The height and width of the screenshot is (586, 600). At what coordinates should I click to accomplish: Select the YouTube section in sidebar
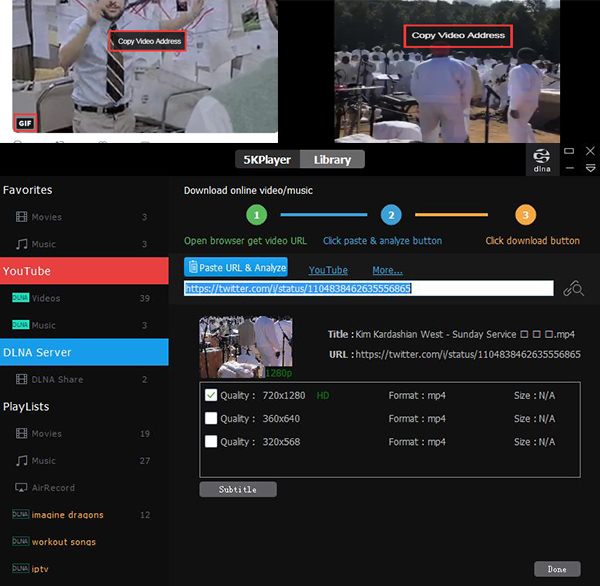[84, 271]
